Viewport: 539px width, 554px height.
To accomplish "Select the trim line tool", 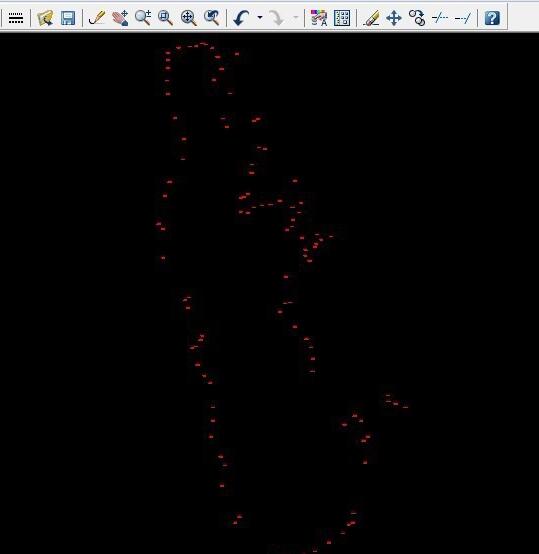I will click(x=440, y=18).
